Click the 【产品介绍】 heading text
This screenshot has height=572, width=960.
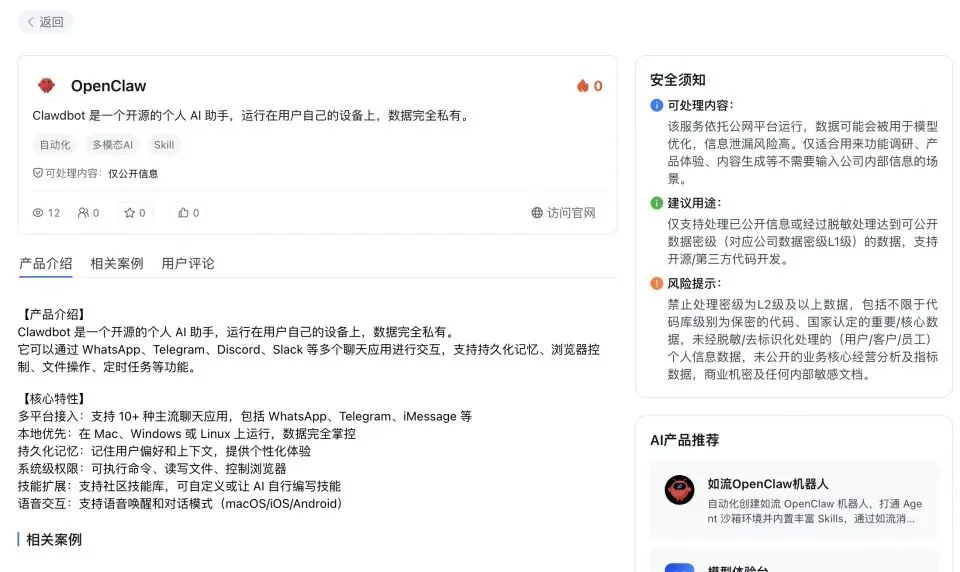(x=54, y=315)
